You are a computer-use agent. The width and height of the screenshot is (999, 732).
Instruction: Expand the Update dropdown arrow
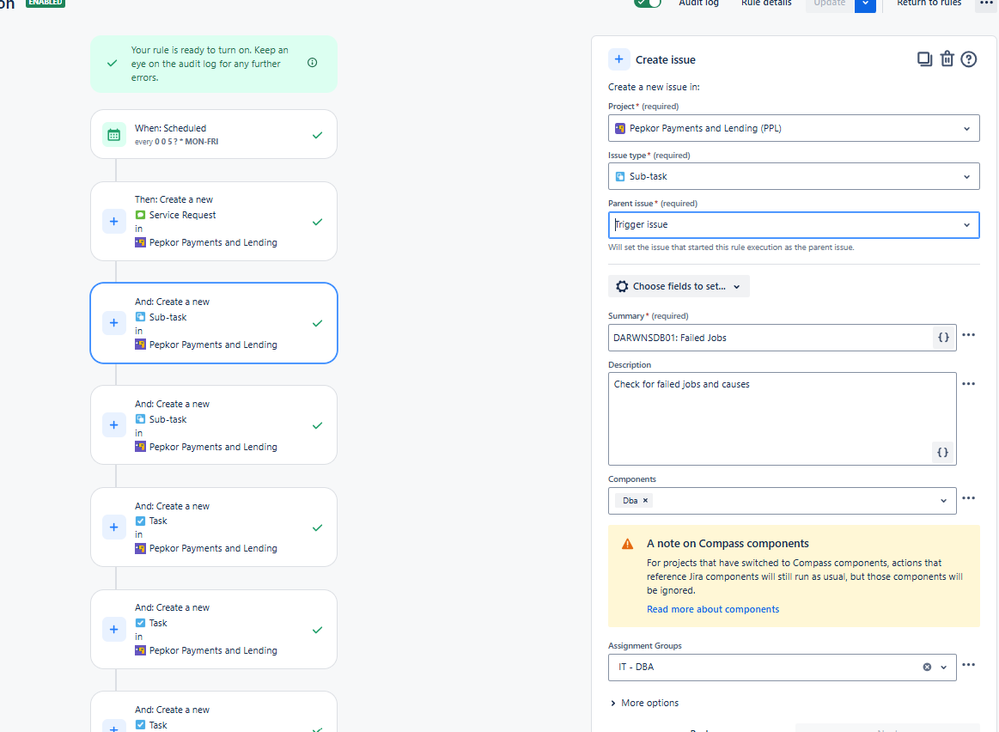coord(865,4)
